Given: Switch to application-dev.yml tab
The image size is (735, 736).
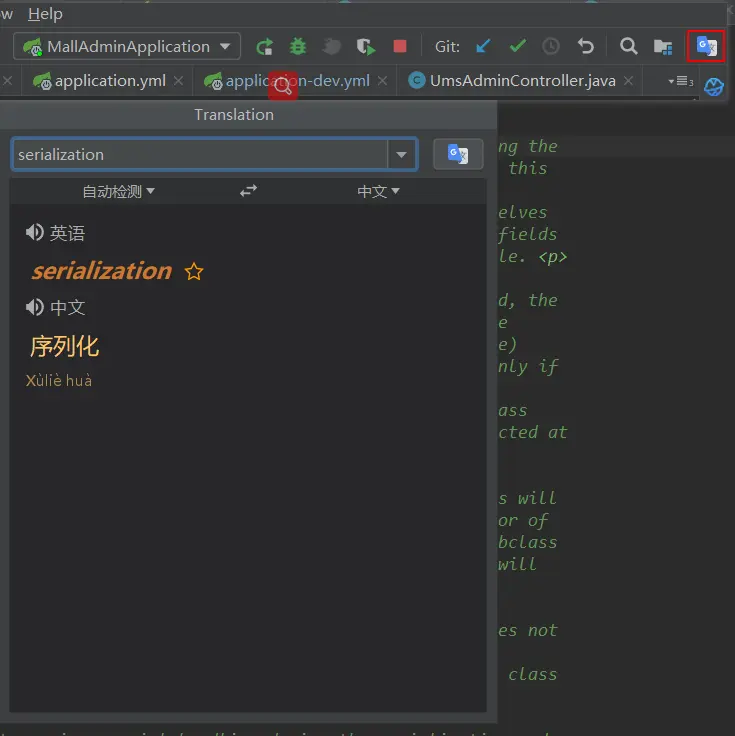Looking at the screenshot, I should (x=297, y=81).
